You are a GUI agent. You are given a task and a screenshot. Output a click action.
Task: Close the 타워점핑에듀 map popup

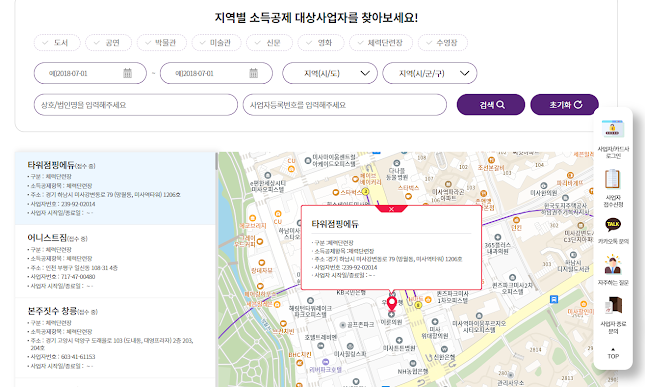pyautogui.click(x=391, y=209)
